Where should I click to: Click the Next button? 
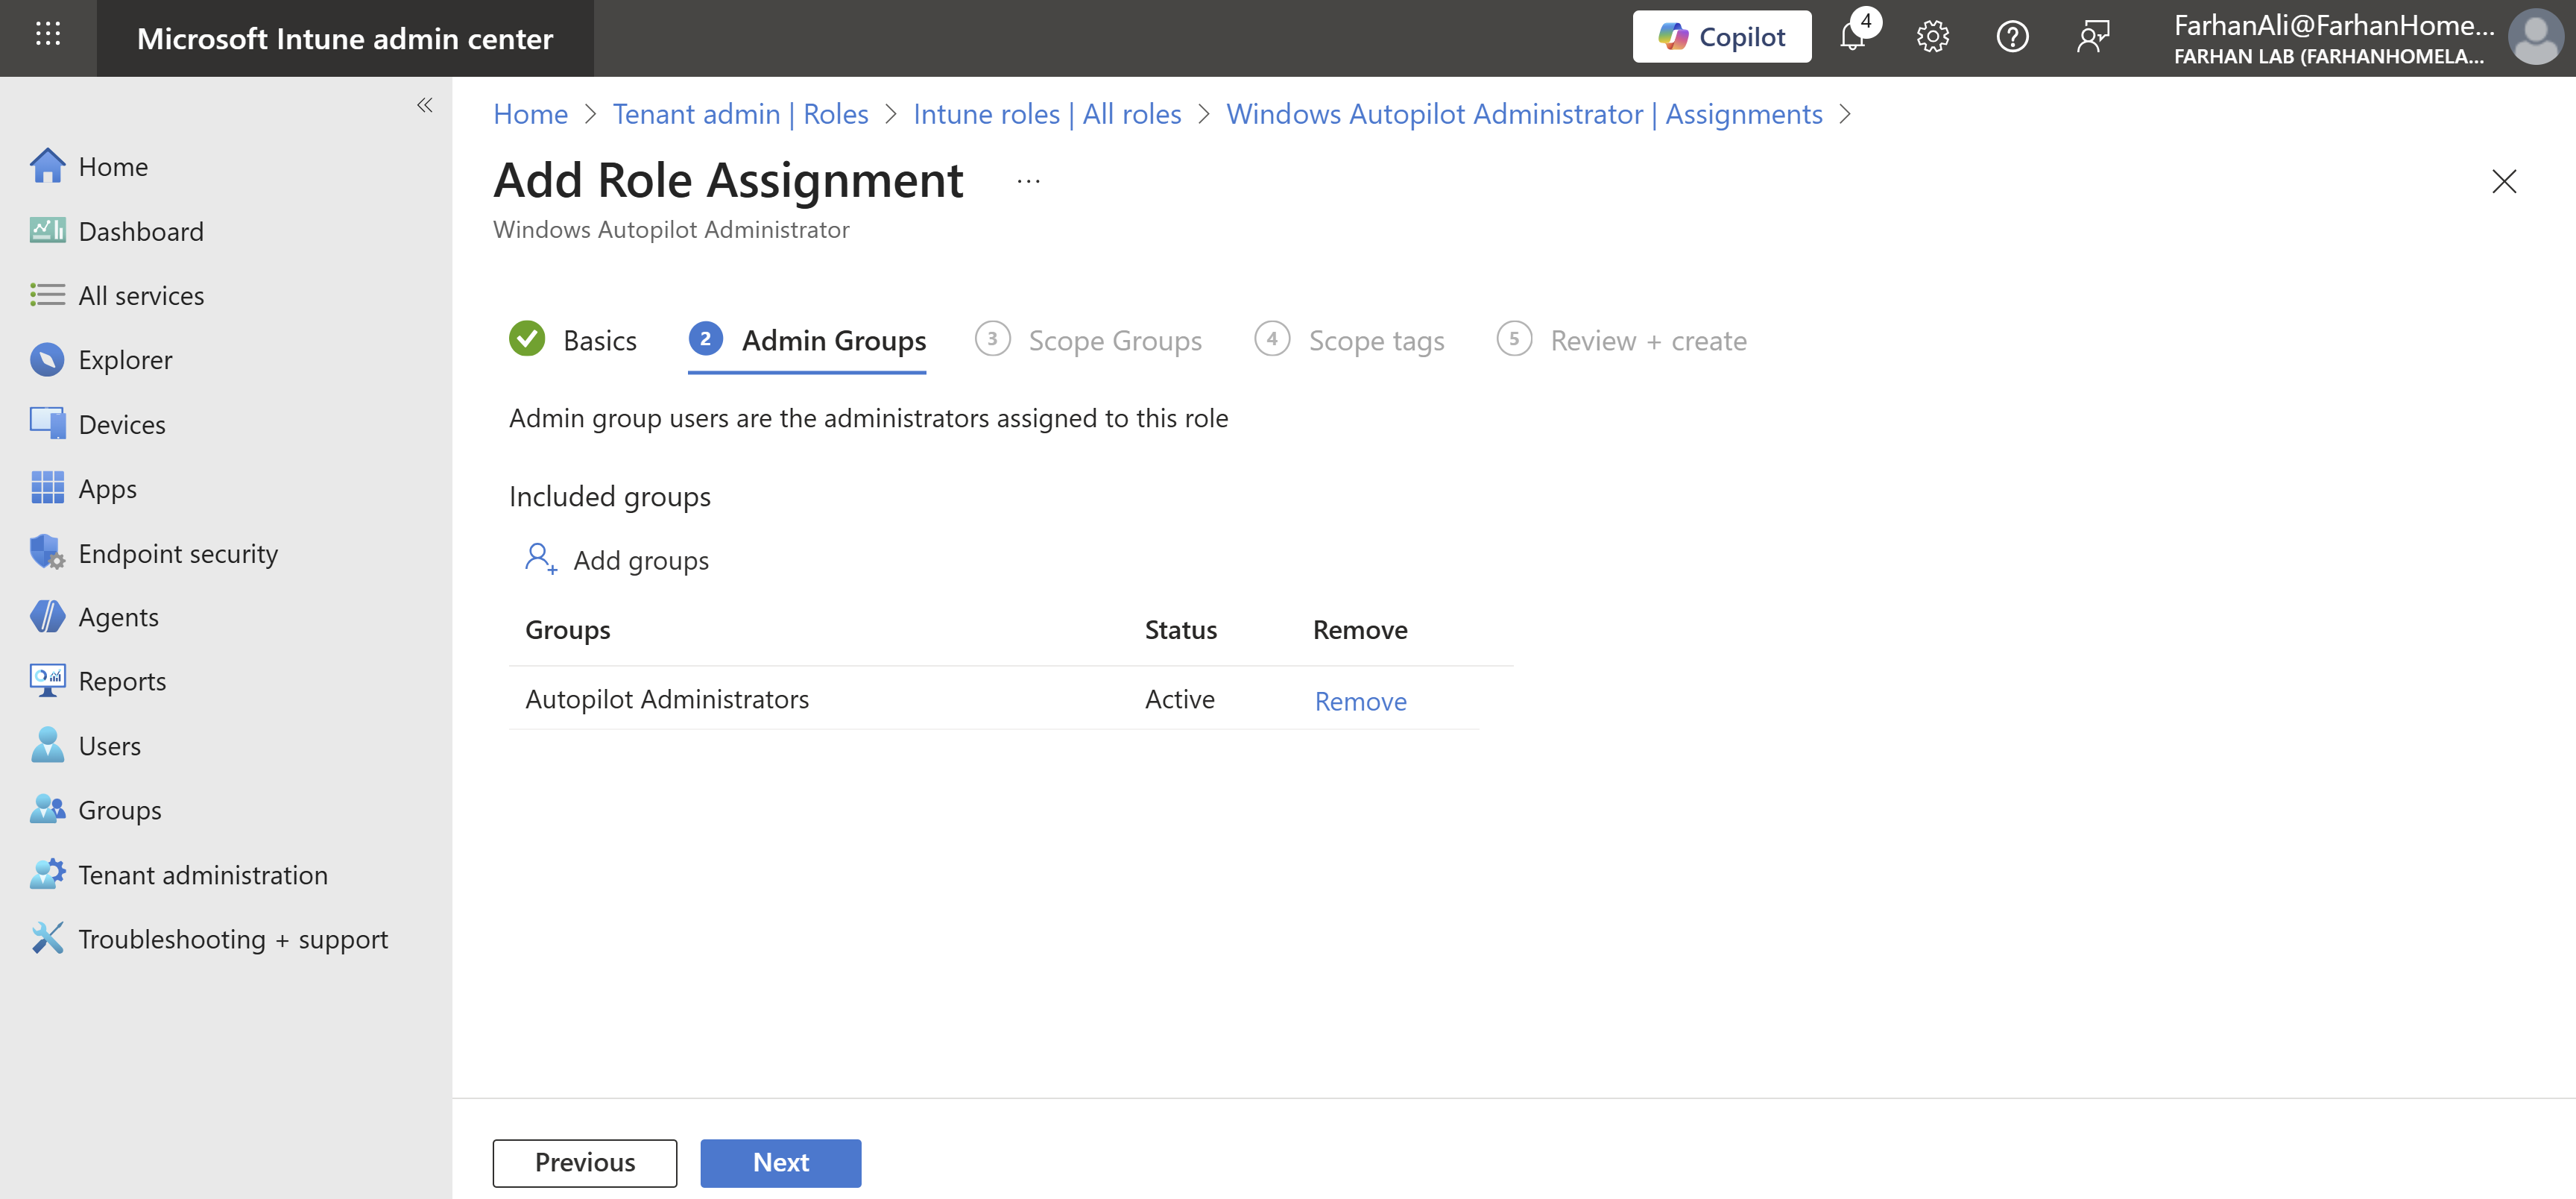(x=780, y=1163)
